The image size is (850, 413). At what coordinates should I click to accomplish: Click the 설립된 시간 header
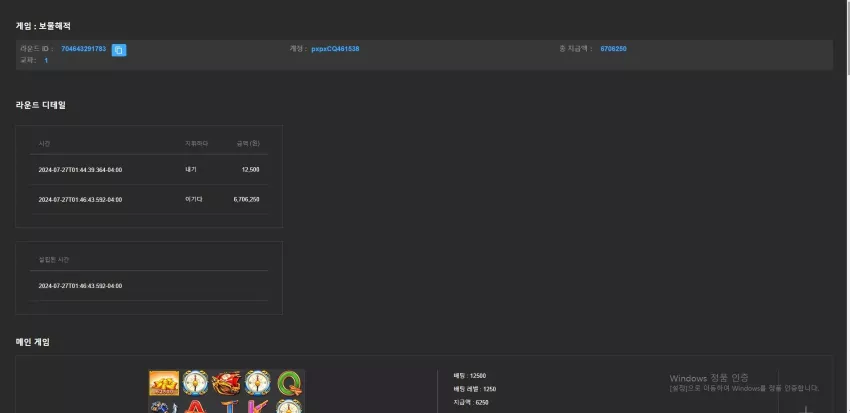pyautogui.click(x=54, y=260)
